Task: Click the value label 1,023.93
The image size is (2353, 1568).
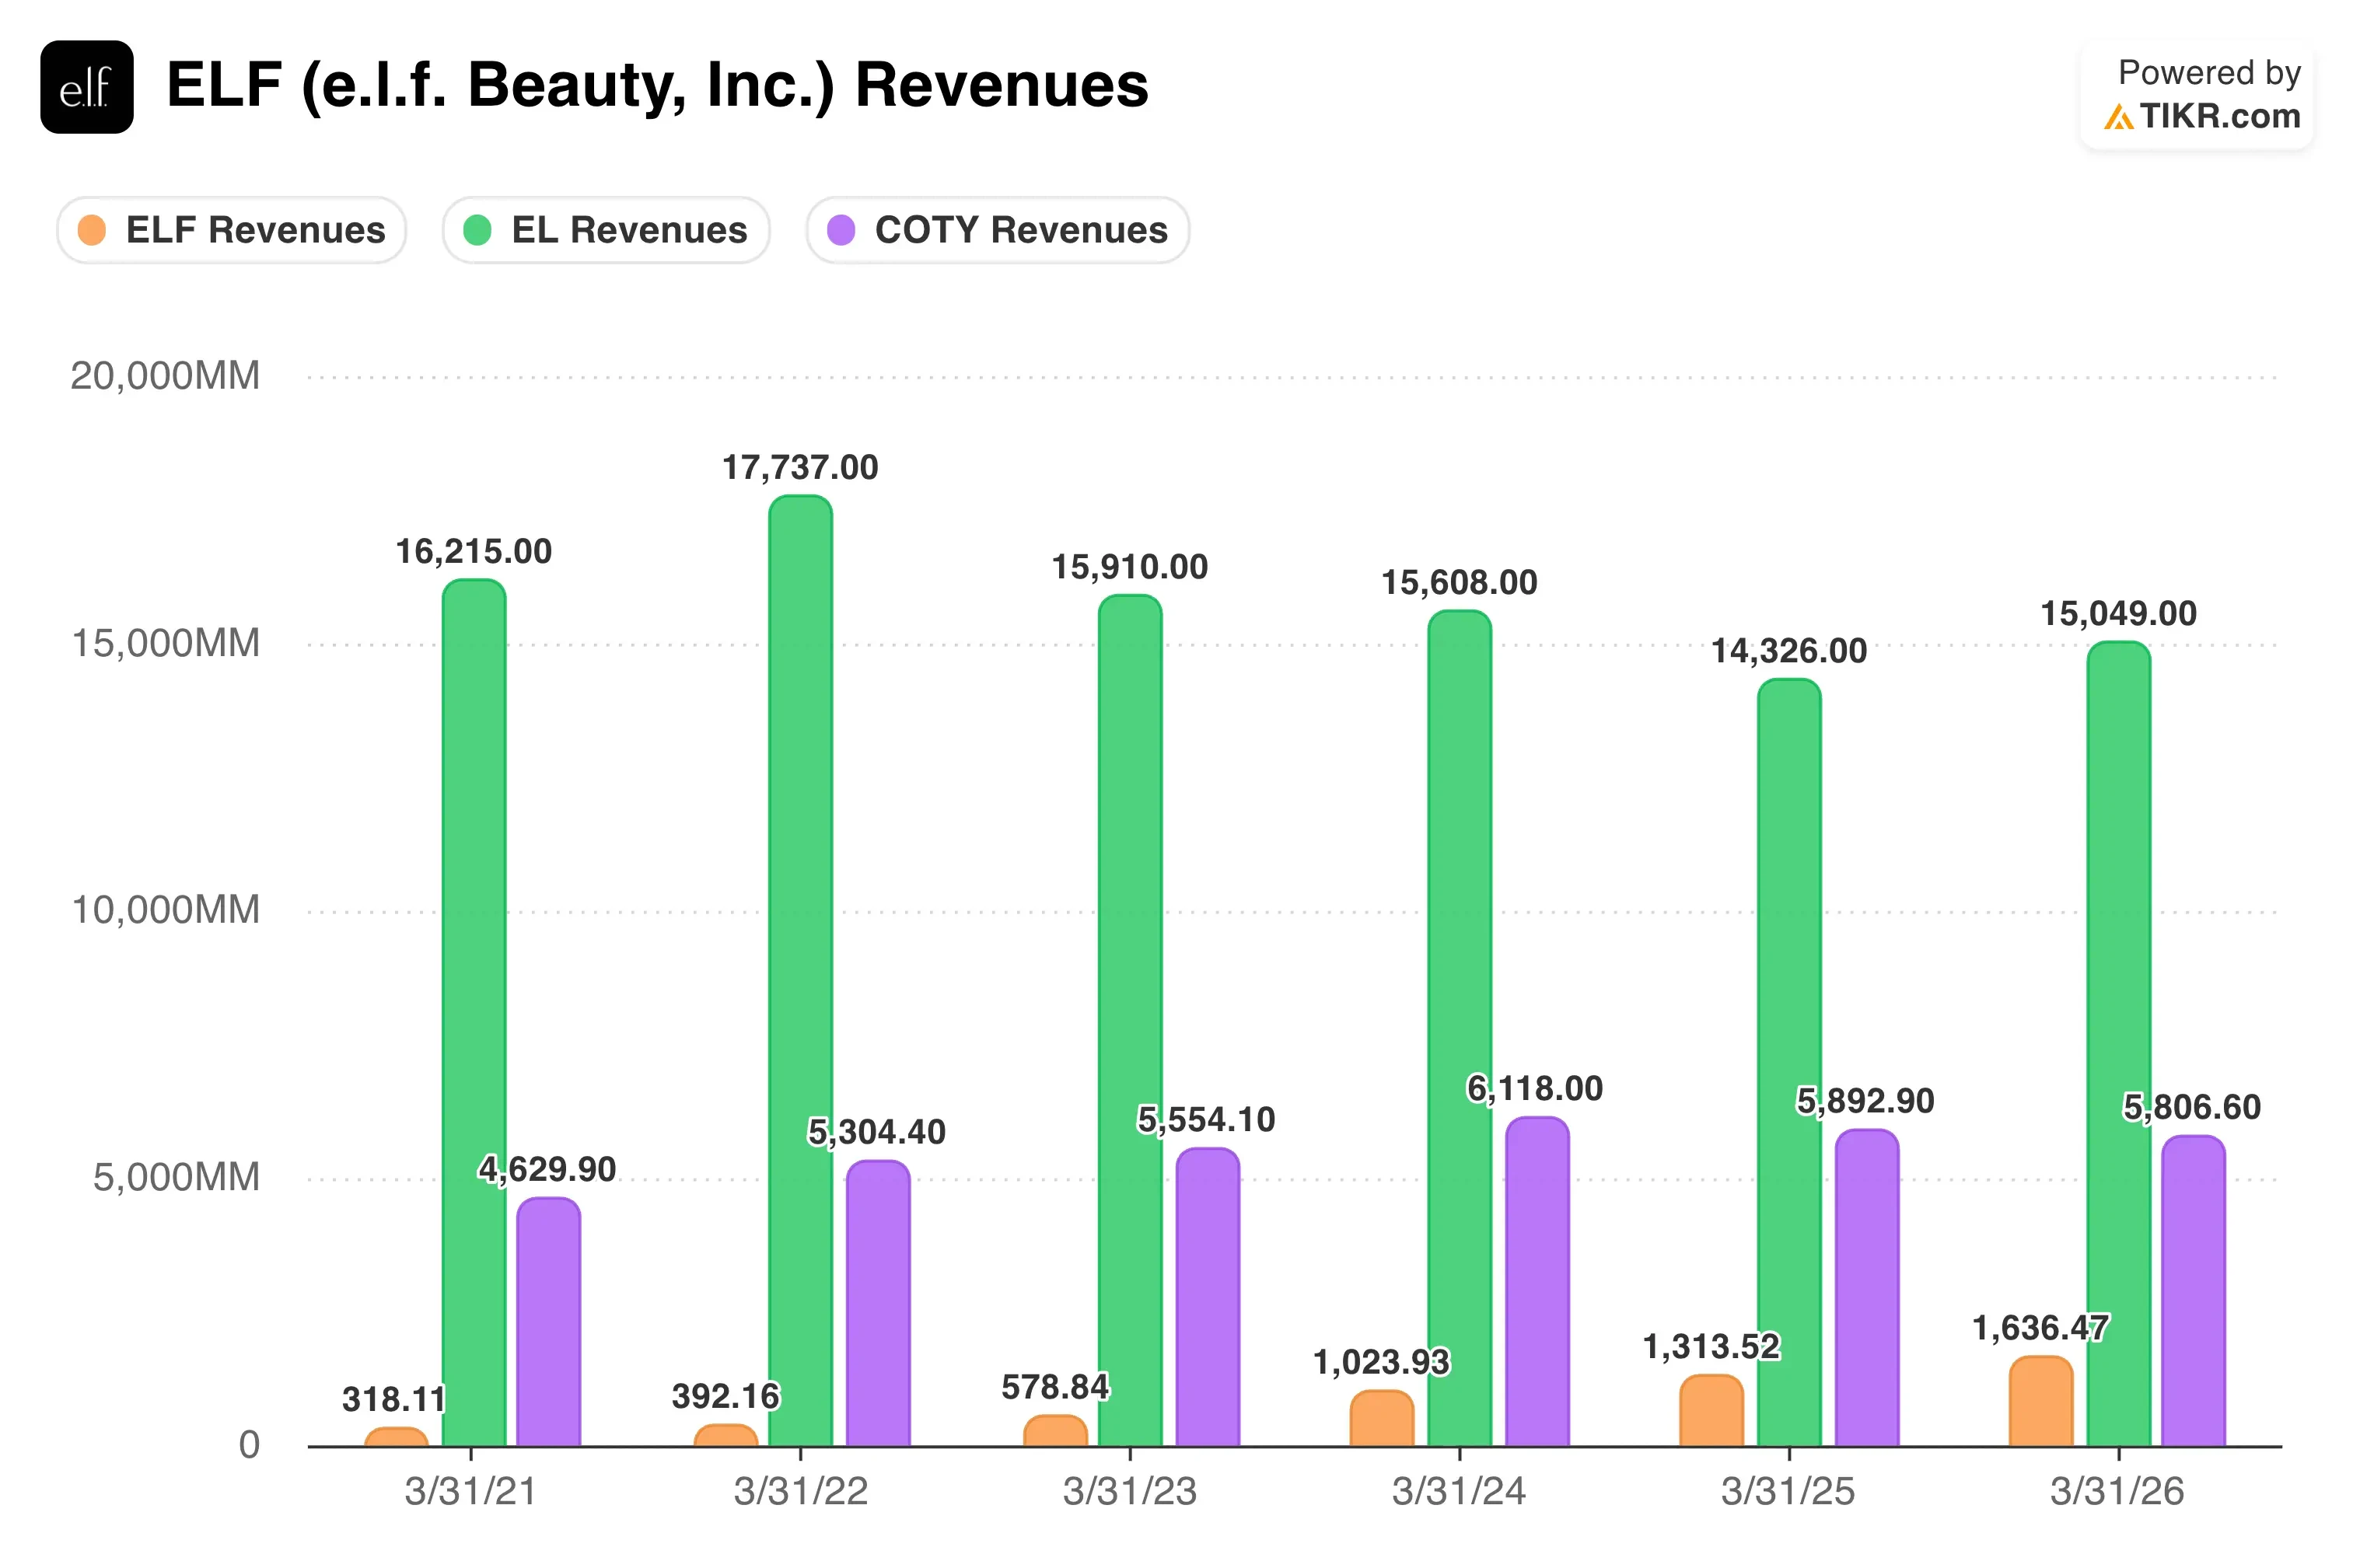Action: tap(1382, 1362)
